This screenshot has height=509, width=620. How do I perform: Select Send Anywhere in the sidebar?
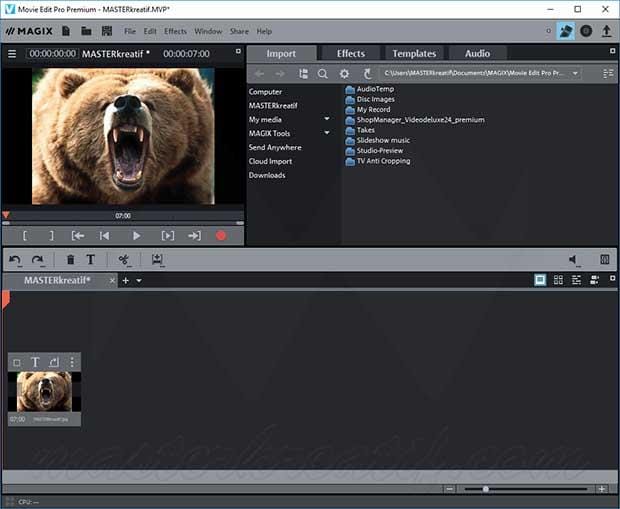pos(275,148)
